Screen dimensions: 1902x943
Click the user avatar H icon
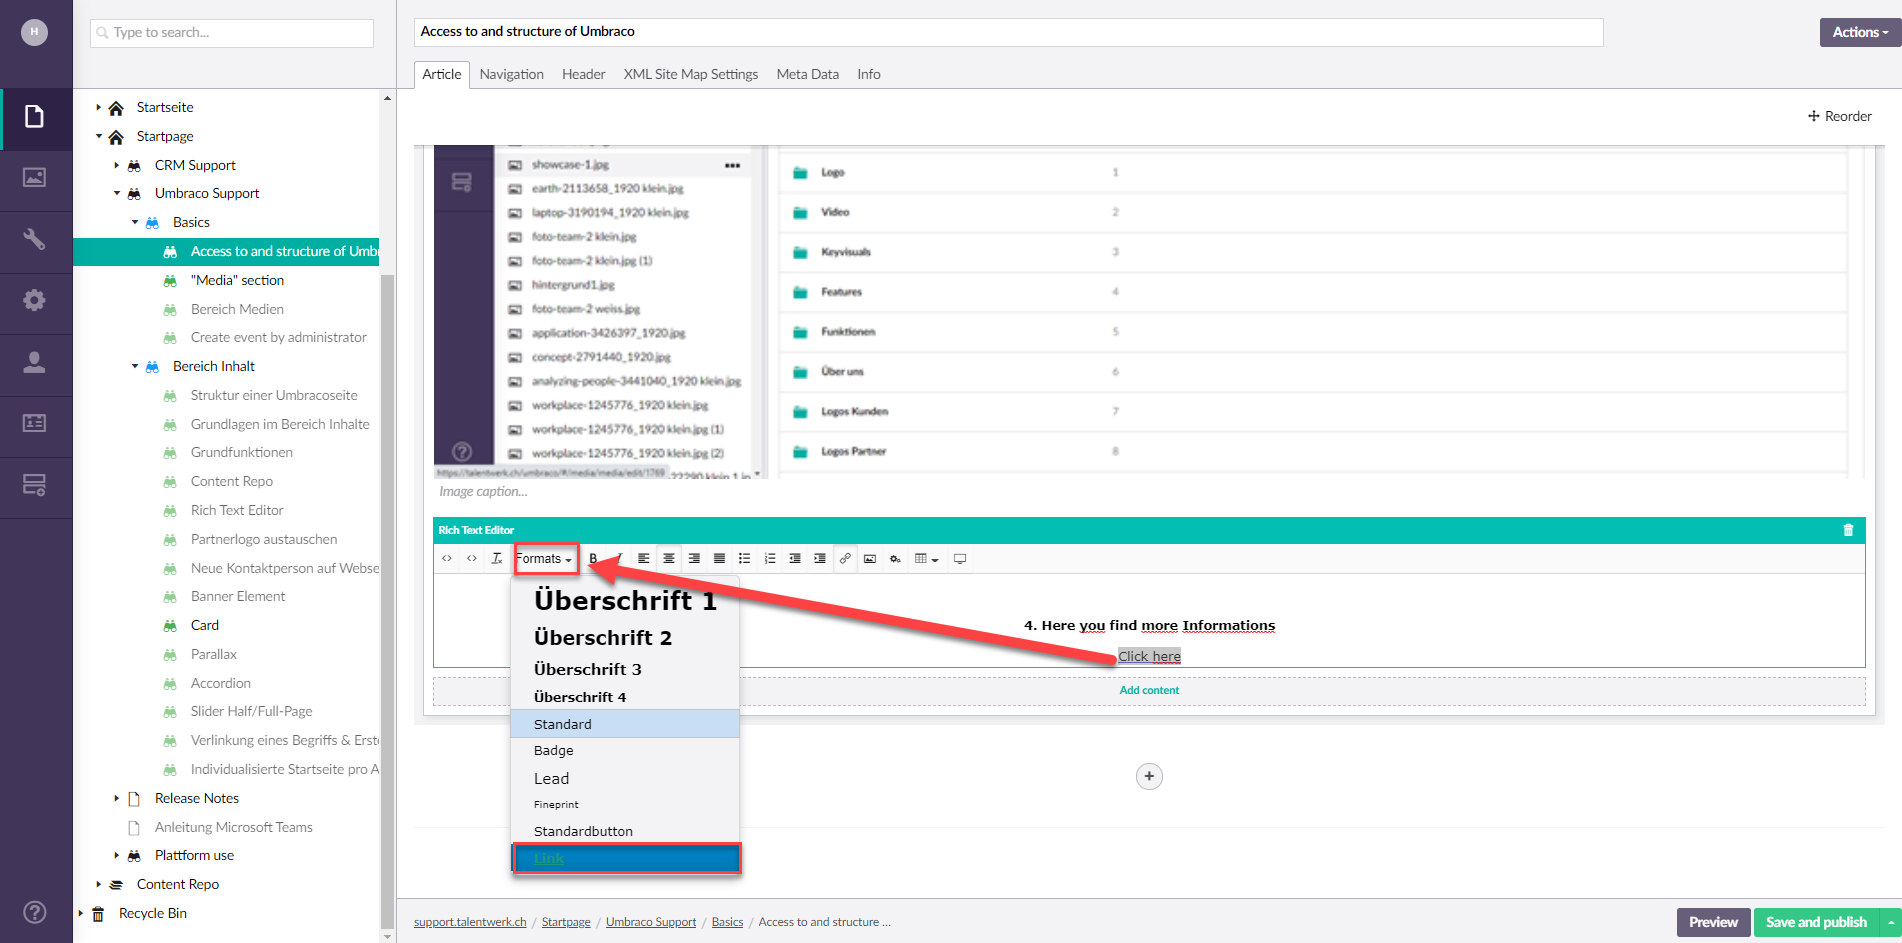[35, 32]
